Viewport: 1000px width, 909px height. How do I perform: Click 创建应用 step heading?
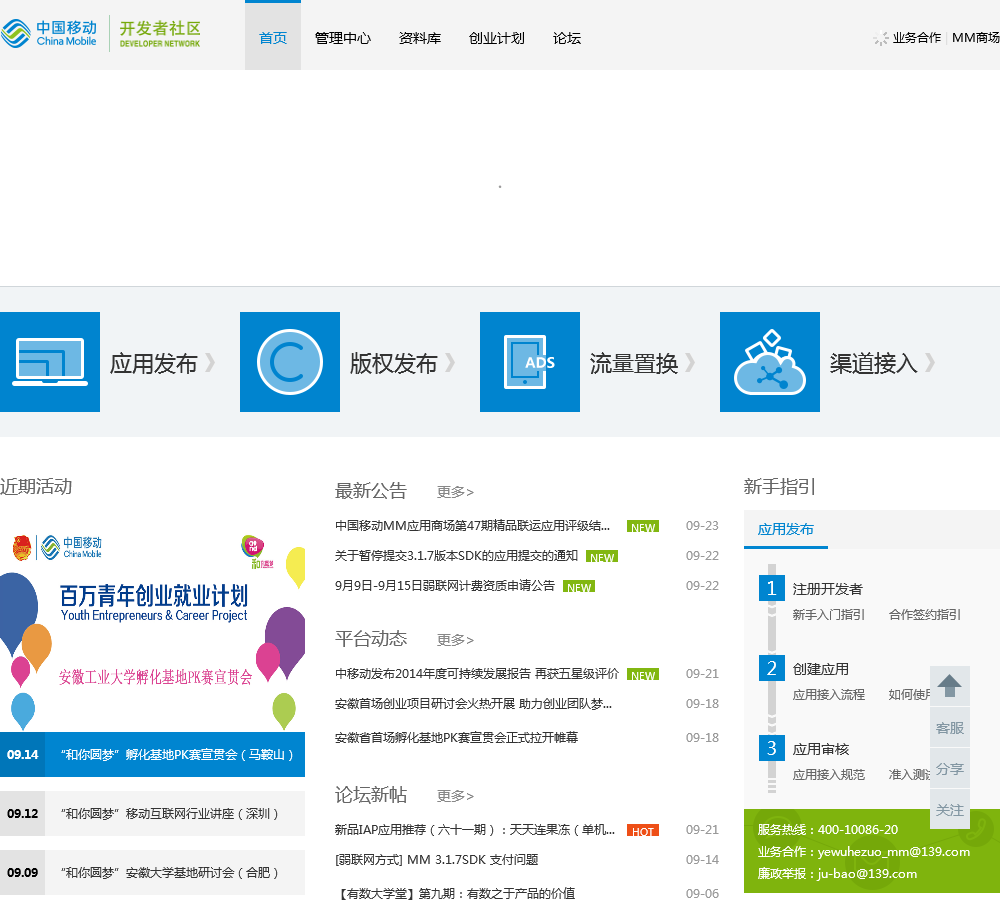(x=821, y=669)
